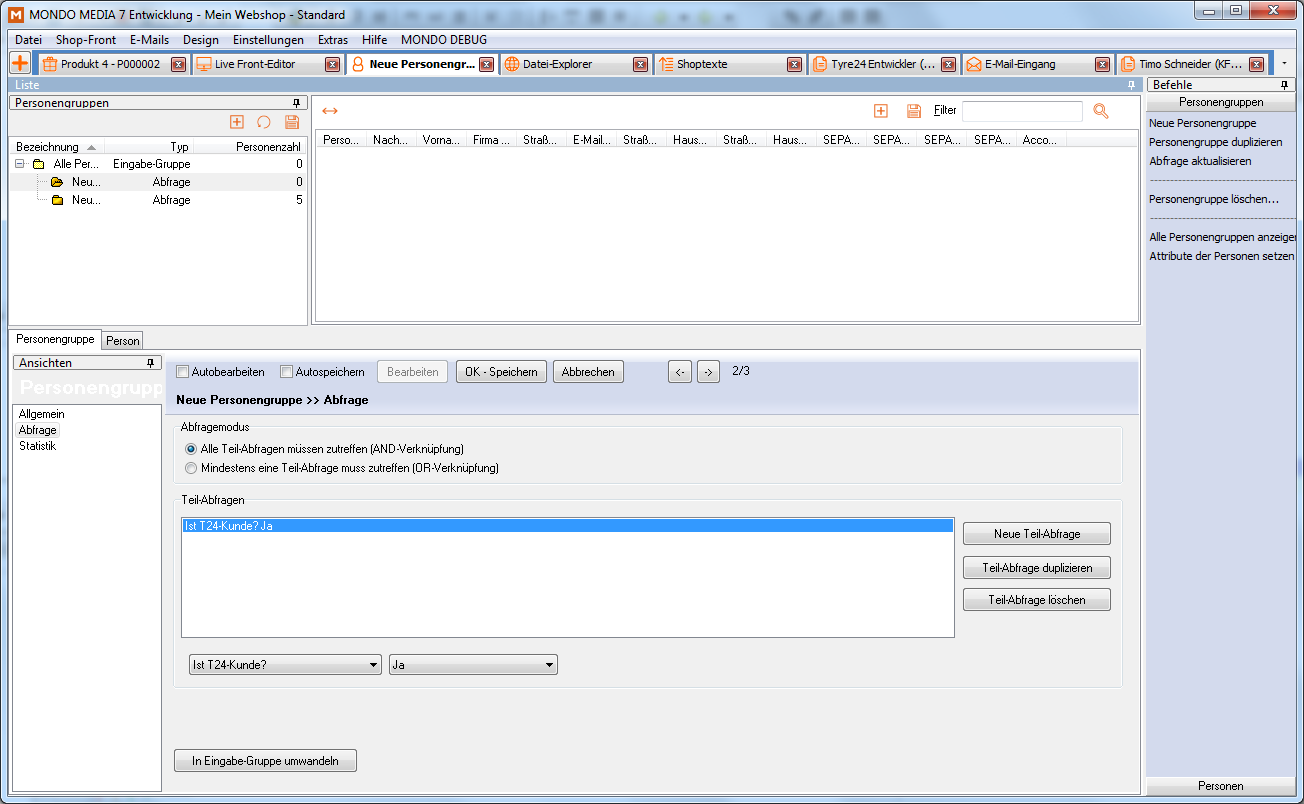The height and width of the screenshot is (804, 1304).
Task: Click the add icon beside the Filter field
Action: point(881,111)
